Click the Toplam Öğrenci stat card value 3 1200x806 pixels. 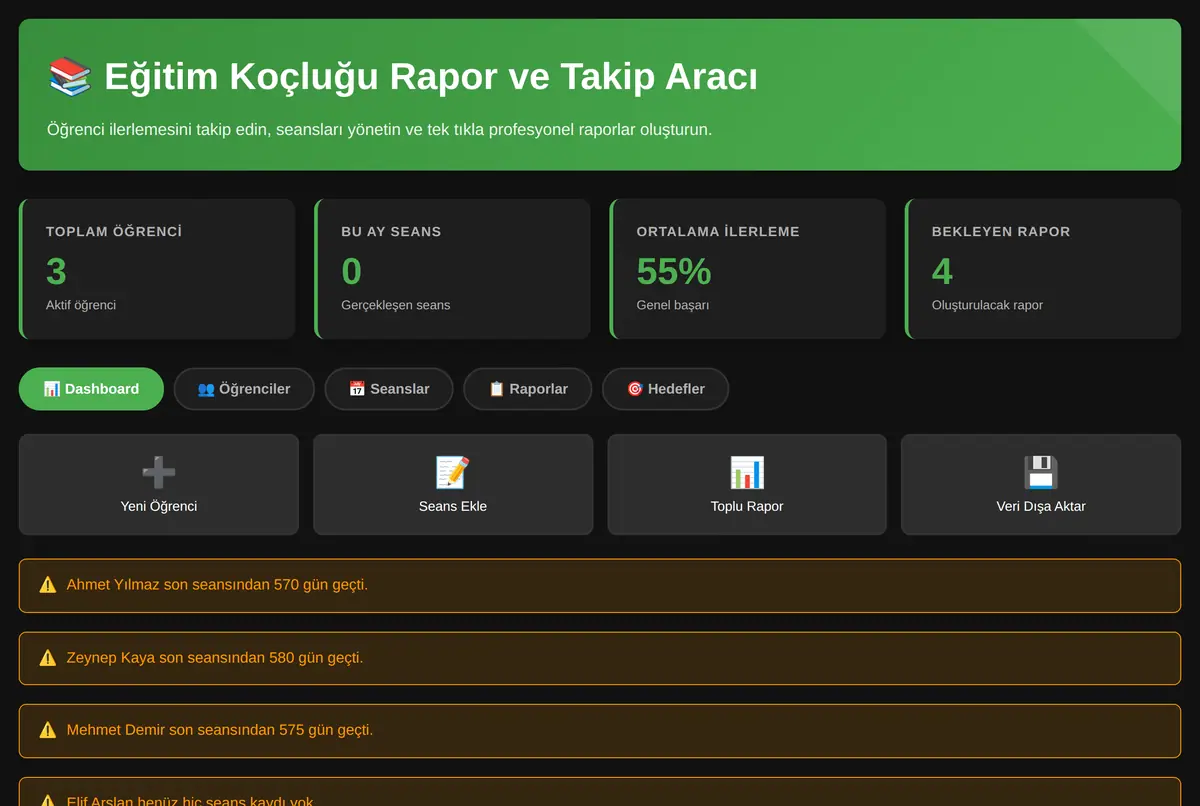[x=56, y=272]
